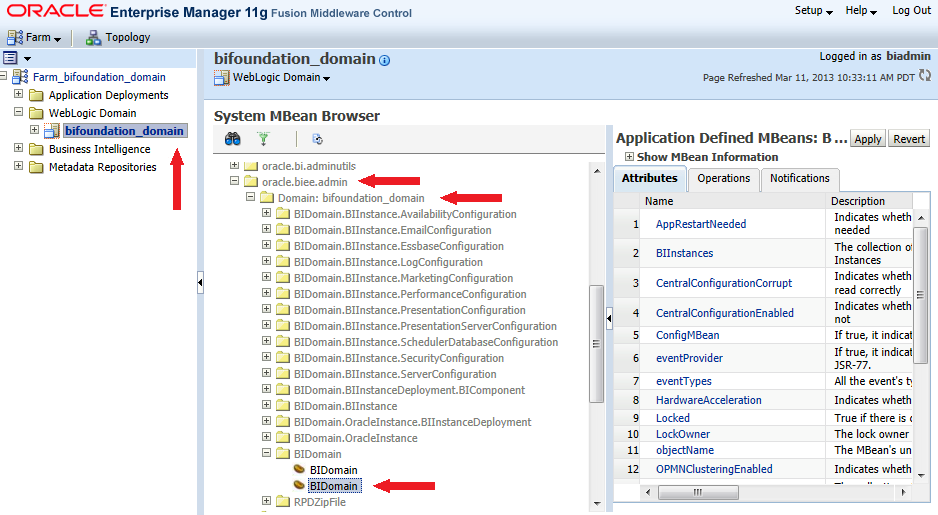Image resolution: width=938 pixels, height=515 pixels.
Task: Click the Revert button
Action: tap(909, 139)
